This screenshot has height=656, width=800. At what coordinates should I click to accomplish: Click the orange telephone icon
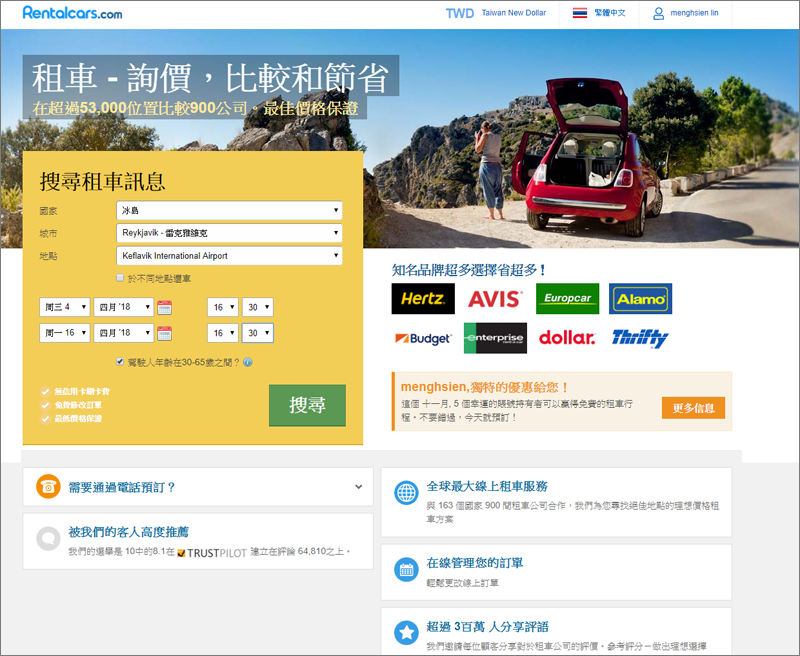48,487
